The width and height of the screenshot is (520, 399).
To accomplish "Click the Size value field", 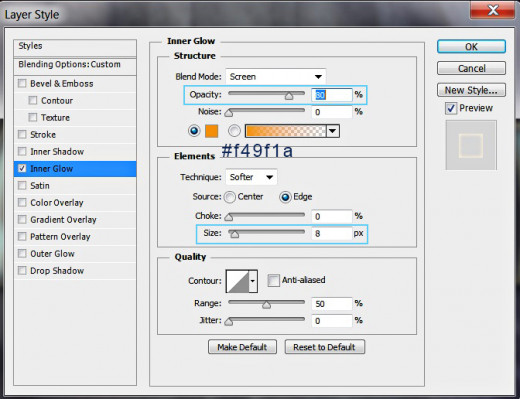I will pyautogui.click(x=332, y=233).
